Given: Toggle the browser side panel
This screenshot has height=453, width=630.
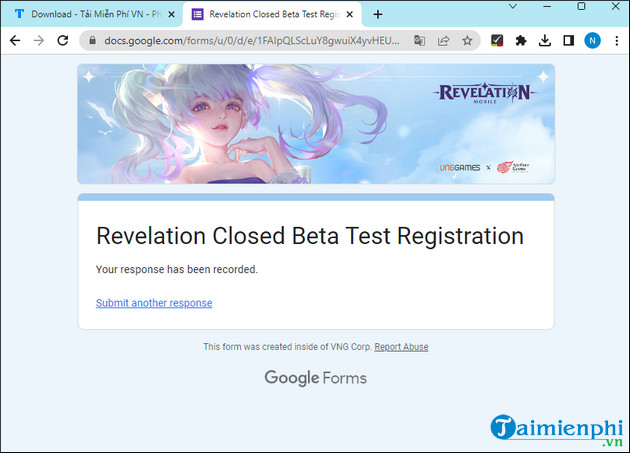Looking at the screenshot, I should pos(568,41).
